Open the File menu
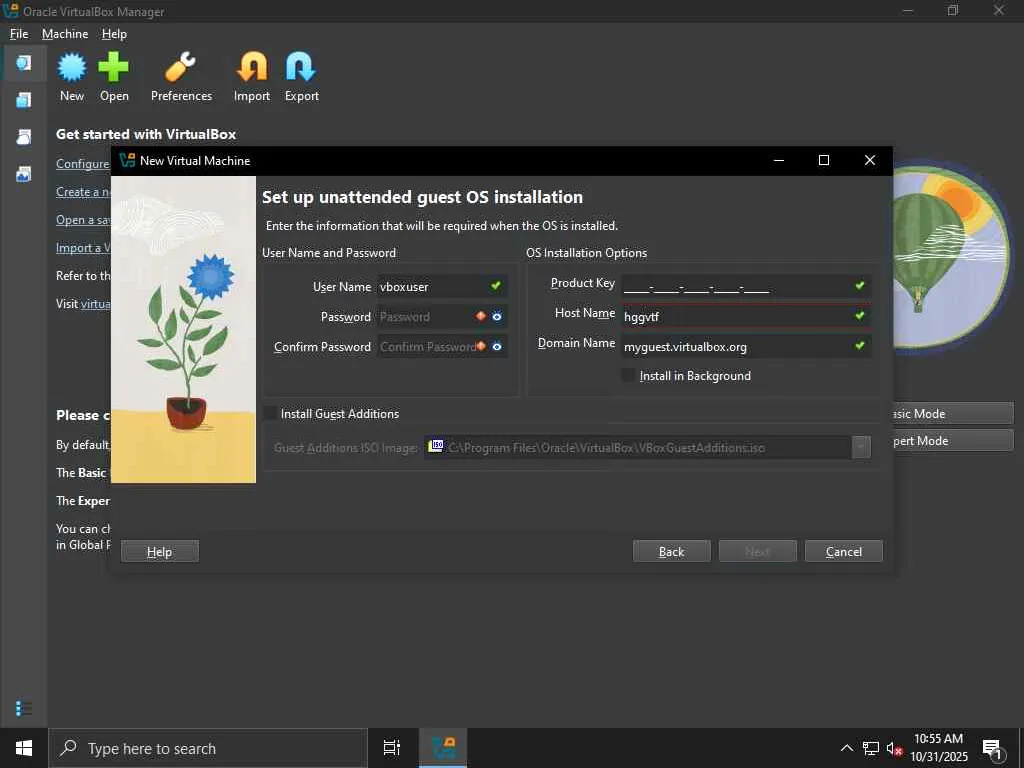Screen dimensions: 1024x768 pos(19,34)
